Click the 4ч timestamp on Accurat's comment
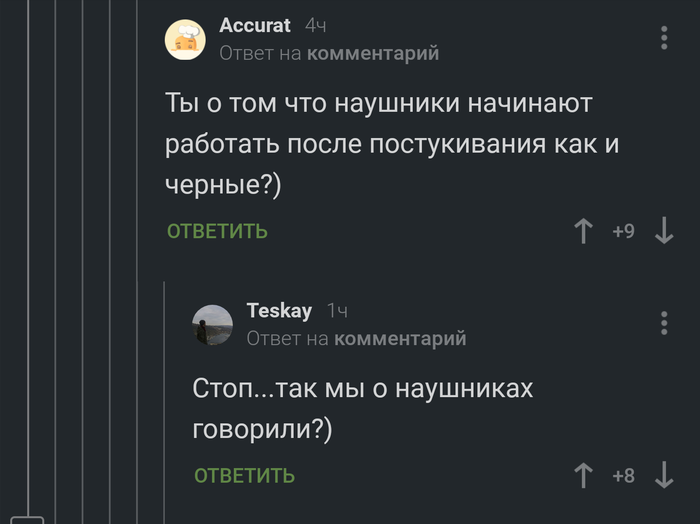Screen dimensions: 700x524 point(315,26)
